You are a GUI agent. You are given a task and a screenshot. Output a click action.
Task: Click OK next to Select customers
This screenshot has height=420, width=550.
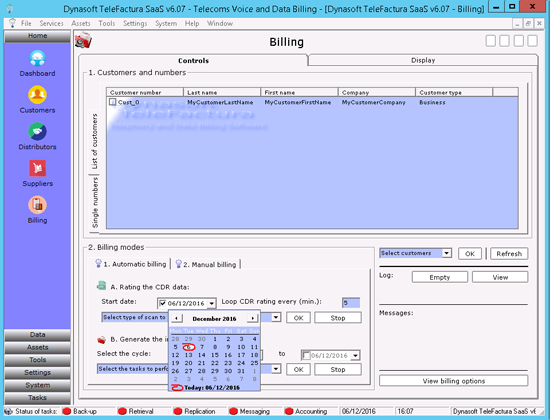coord(470,254)
